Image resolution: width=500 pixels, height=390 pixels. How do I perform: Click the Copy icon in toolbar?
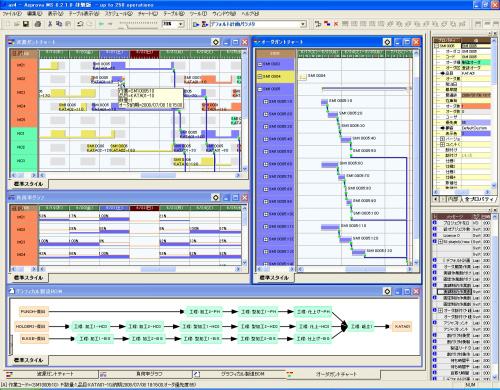[x=59, y=24]
